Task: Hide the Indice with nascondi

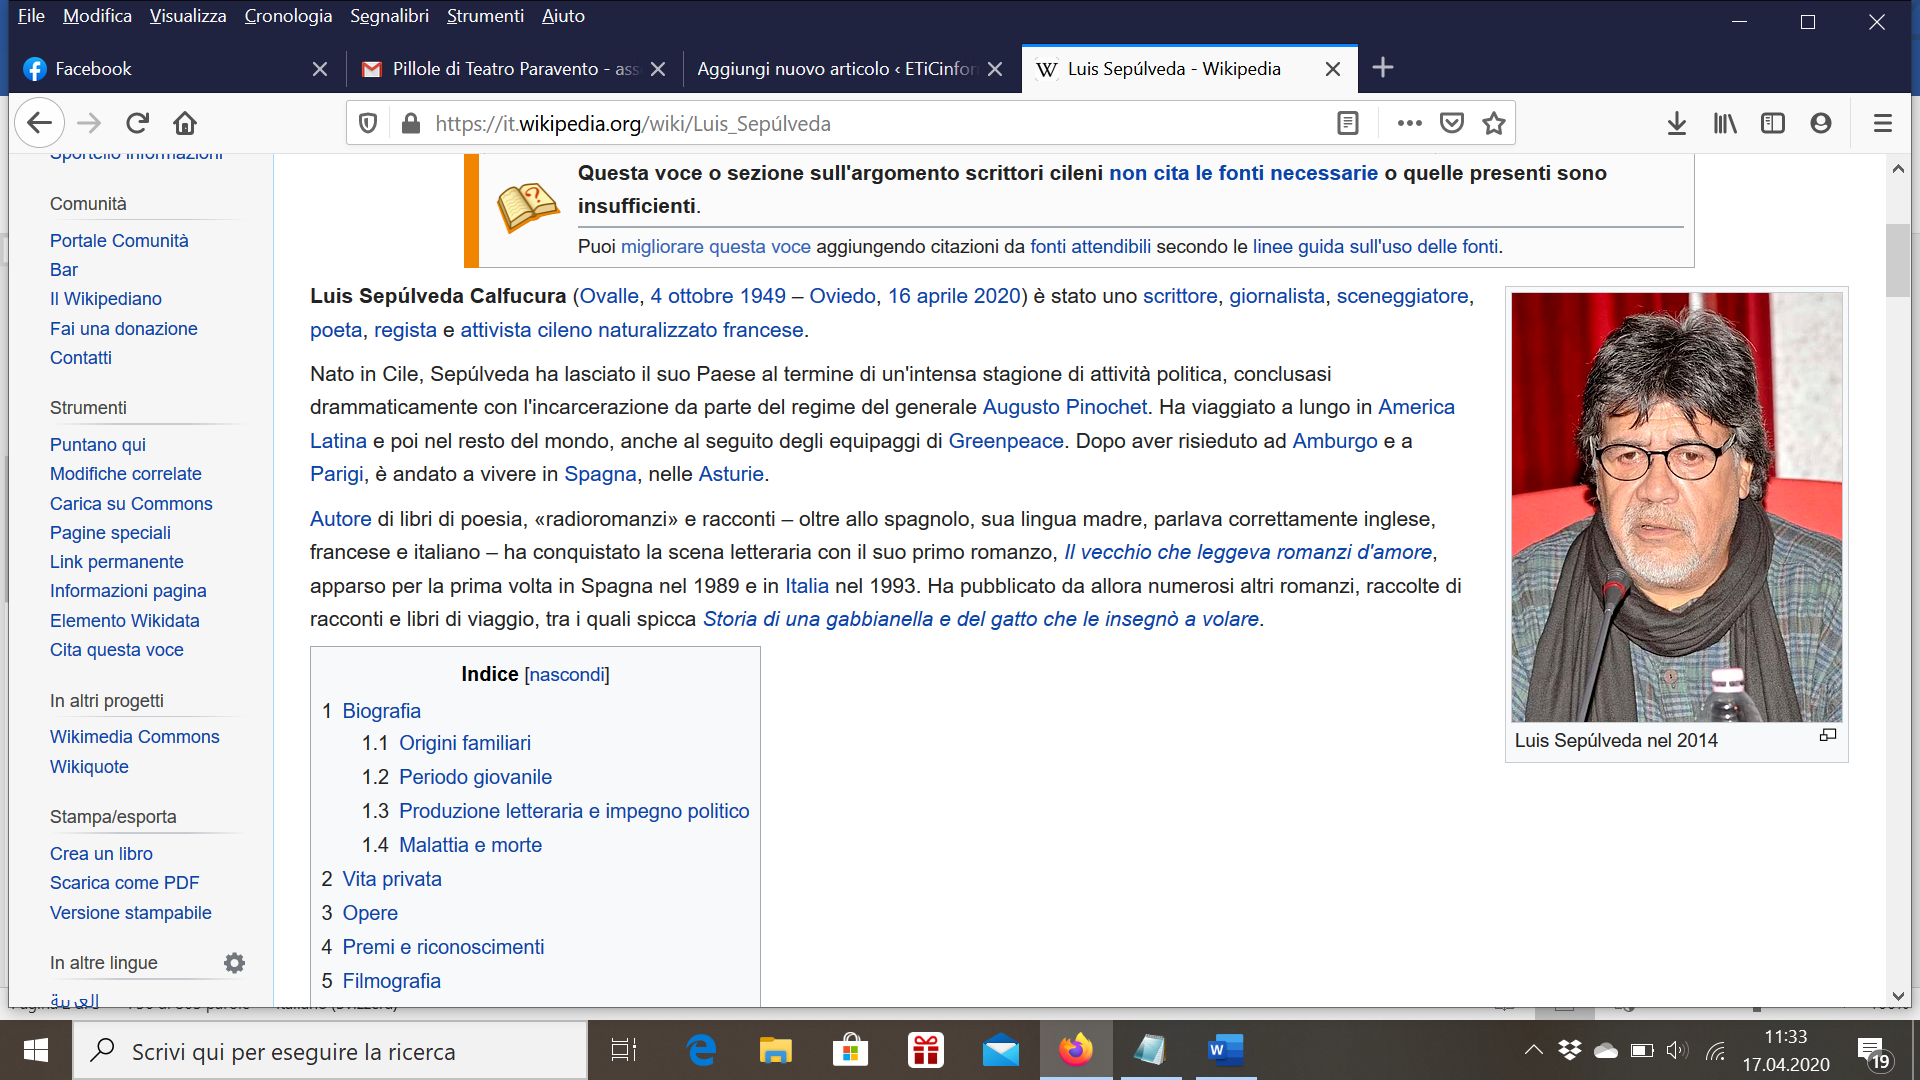Action: 567,675
